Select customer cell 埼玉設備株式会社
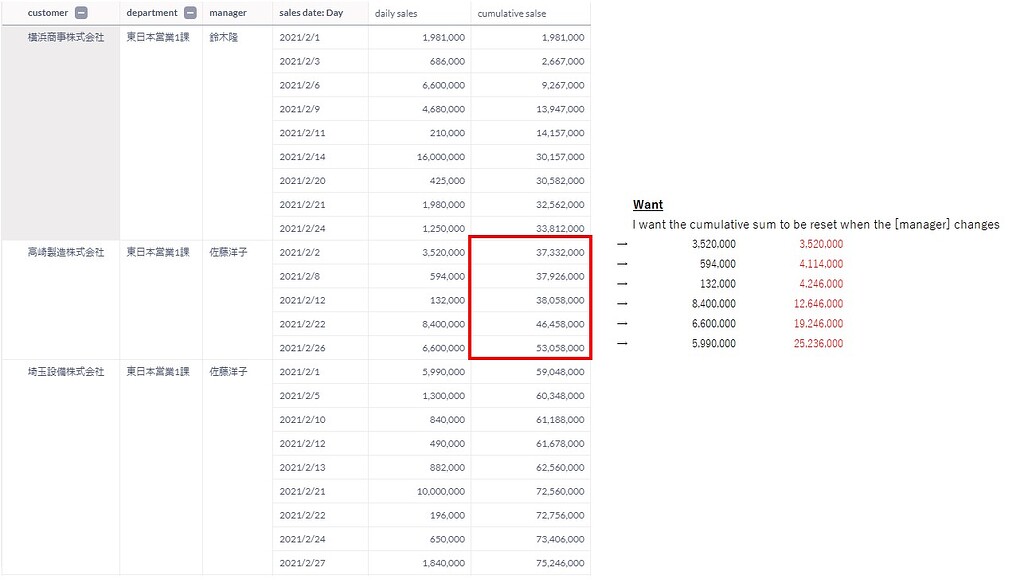The width and height of the screenshot is (1024, 582). (x=66, y=371)
